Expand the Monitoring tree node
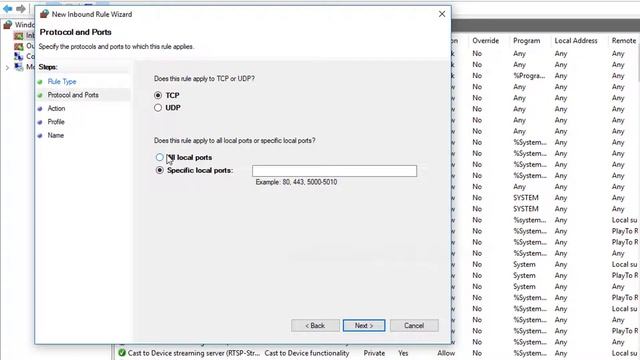The width and height of the screenshot is (640, 360). point(7,67)
